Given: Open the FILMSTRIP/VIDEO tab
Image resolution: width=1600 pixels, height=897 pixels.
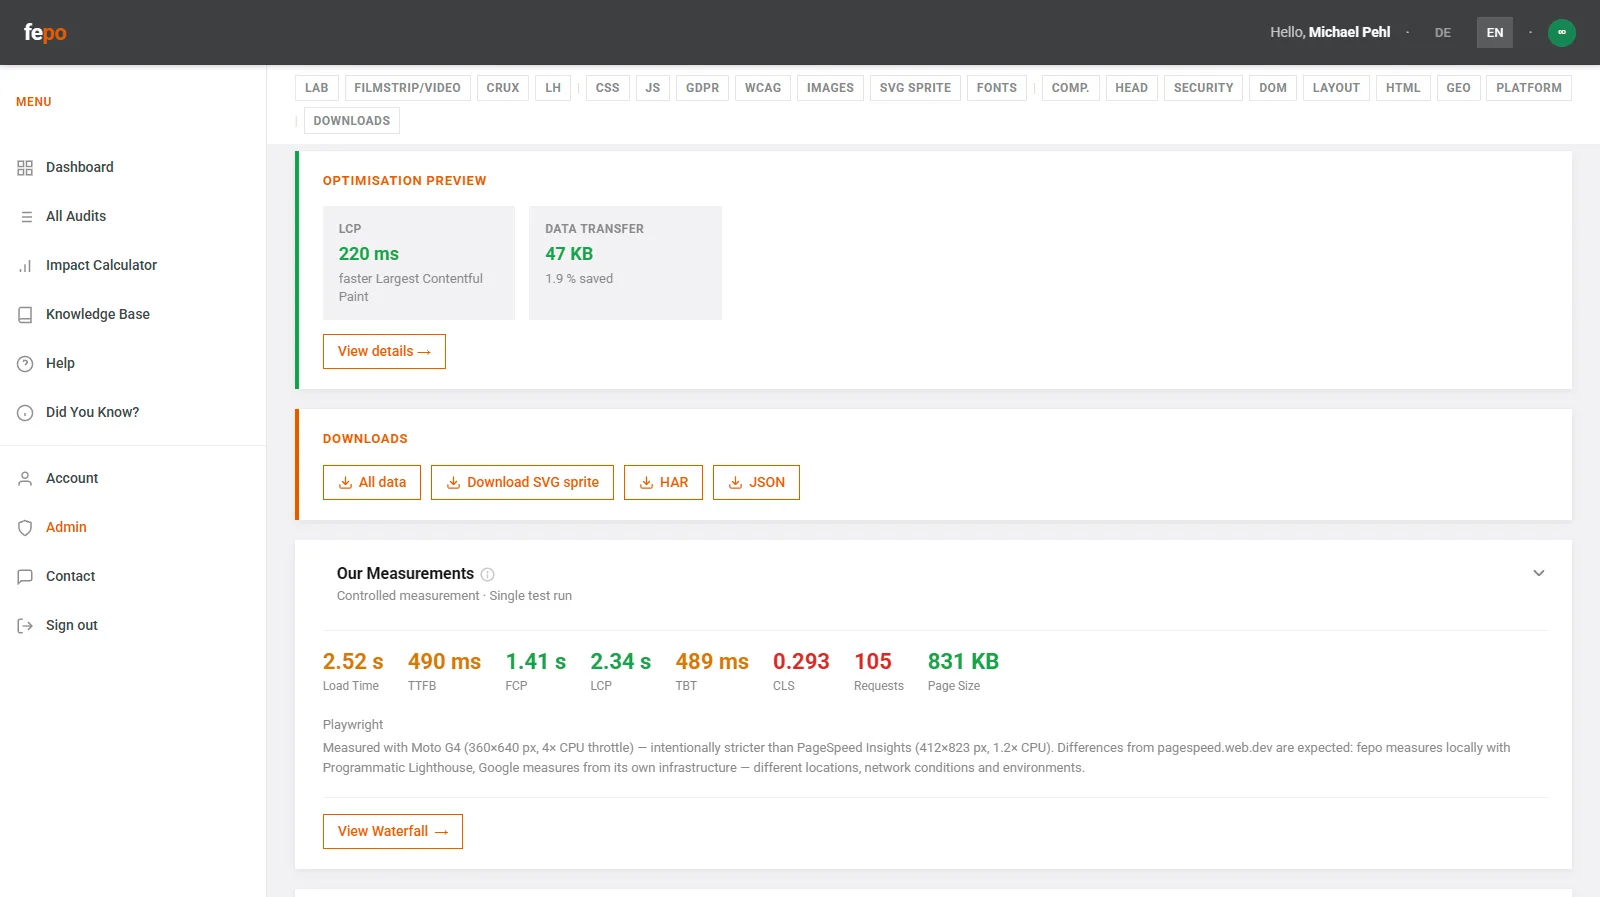Looking at the screenshot, I should (x=407, y=88).
